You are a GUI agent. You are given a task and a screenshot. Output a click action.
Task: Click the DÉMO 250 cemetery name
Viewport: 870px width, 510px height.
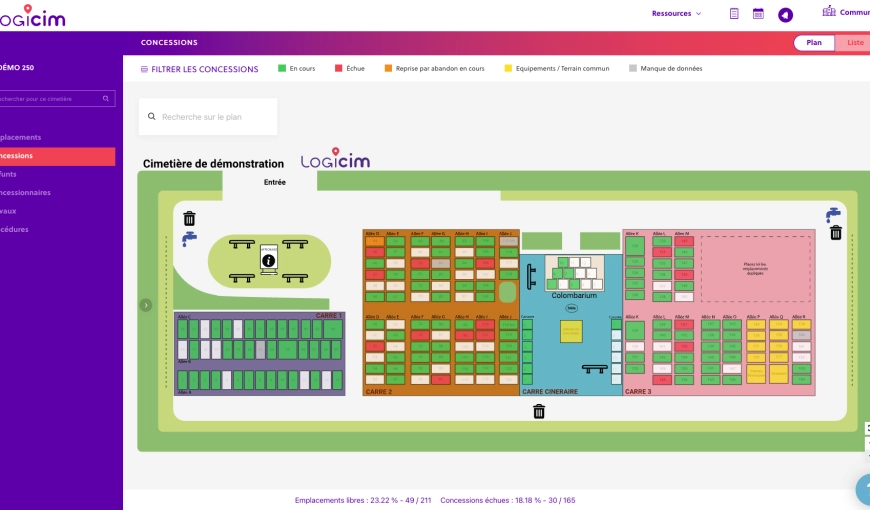(17, 68)
